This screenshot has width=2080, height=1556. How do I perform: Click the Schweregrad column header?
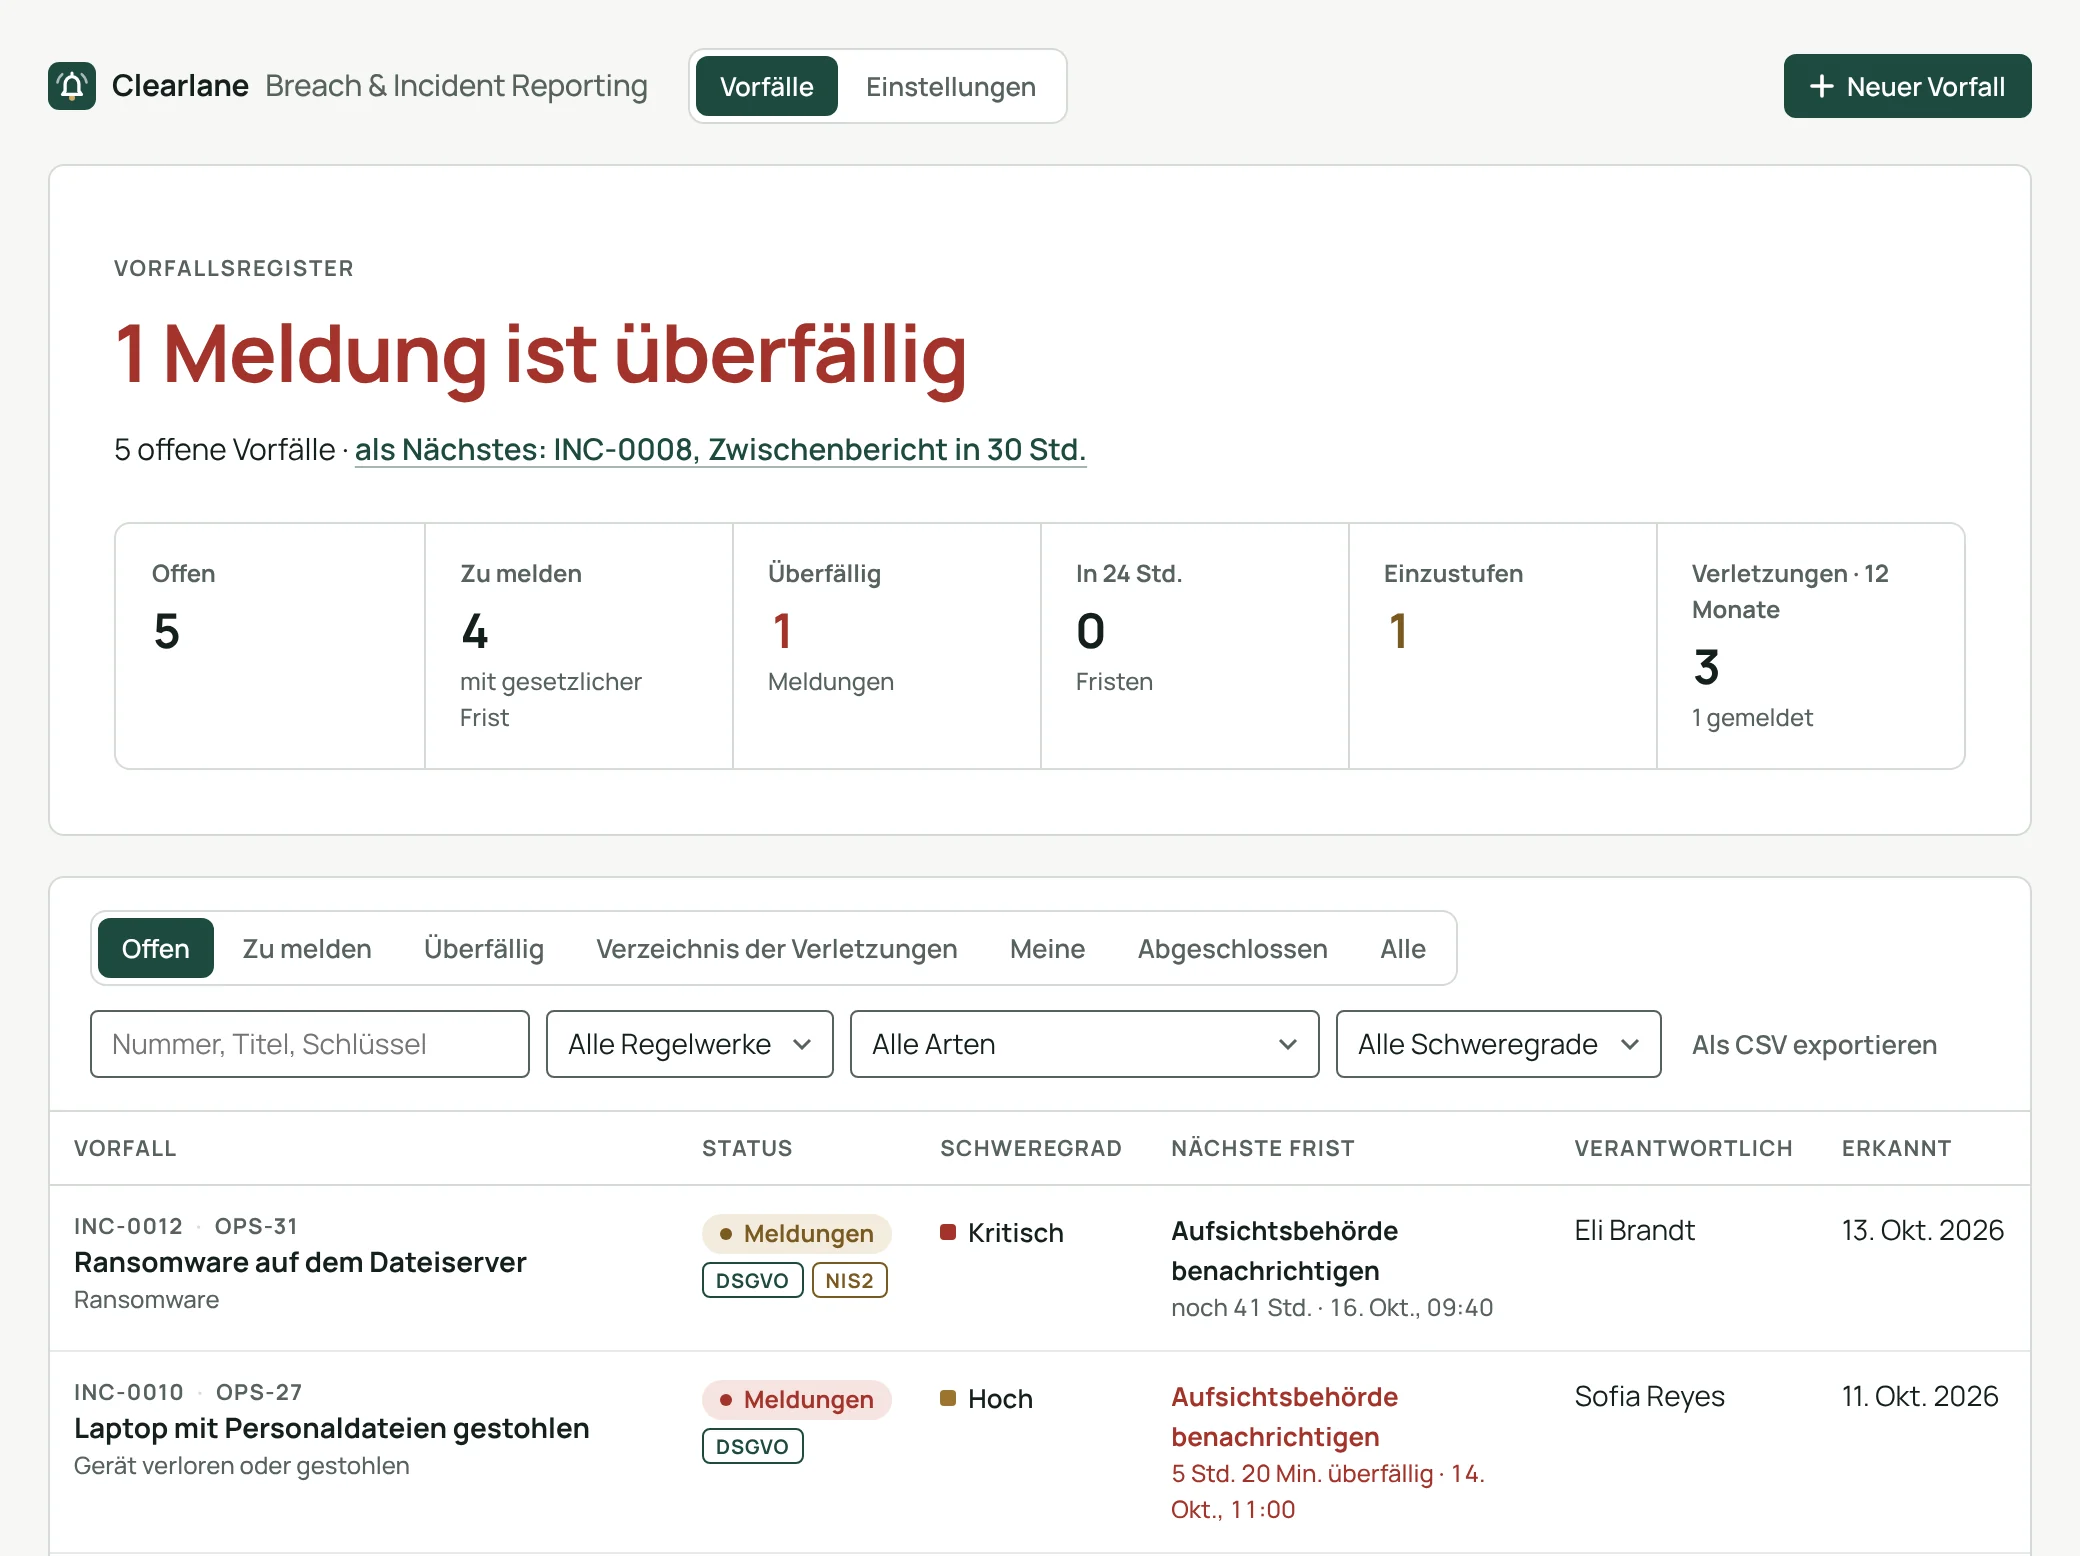1030,1148
